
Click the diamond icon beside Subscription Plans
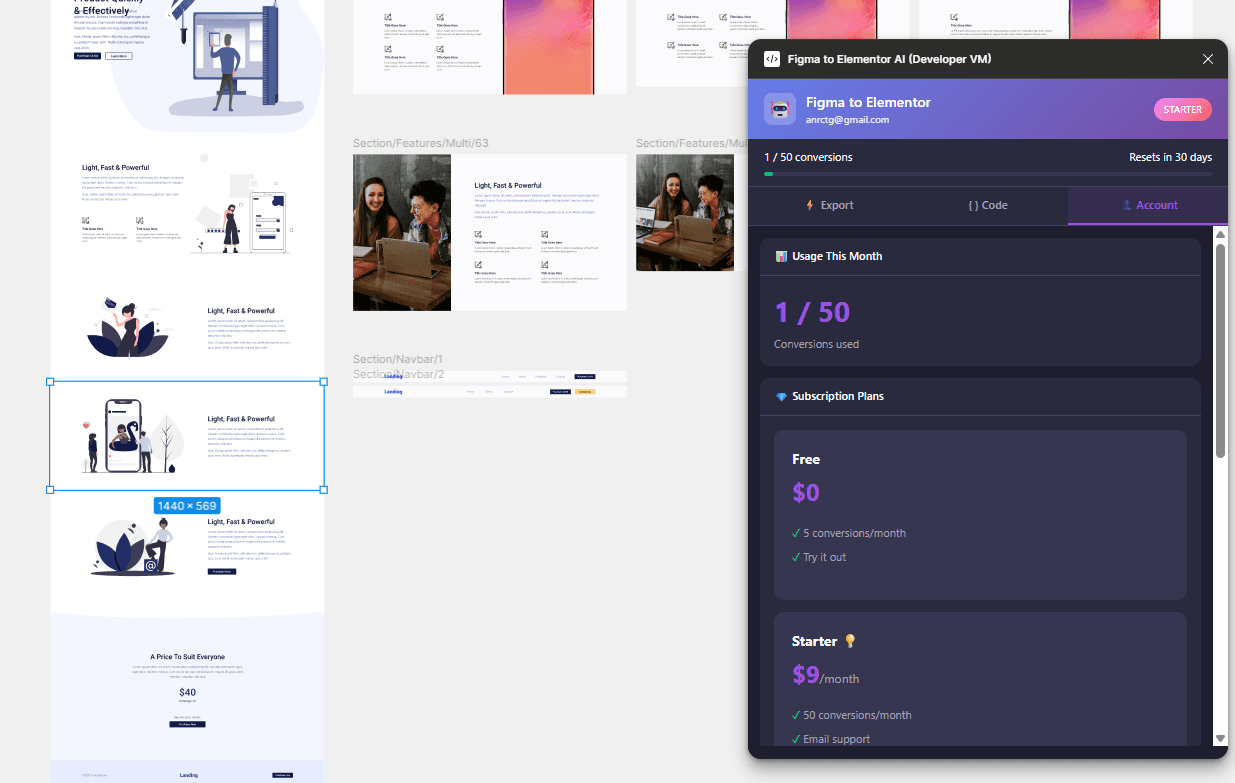pos(781,396)
